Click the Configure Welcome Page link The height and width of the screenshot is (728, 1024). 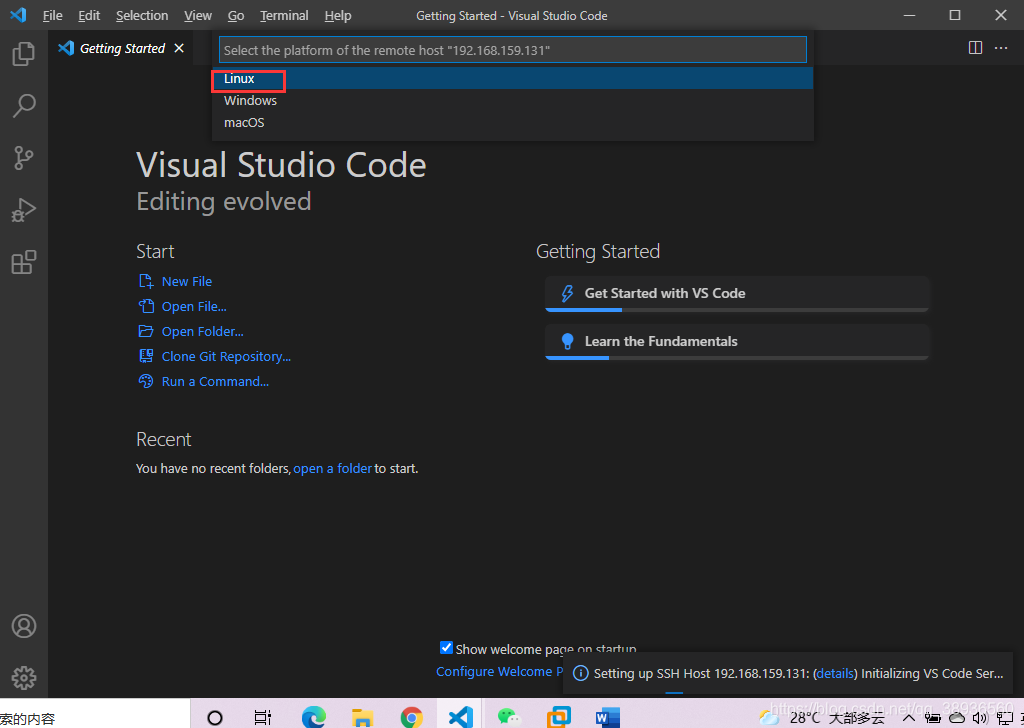(499, 671)
